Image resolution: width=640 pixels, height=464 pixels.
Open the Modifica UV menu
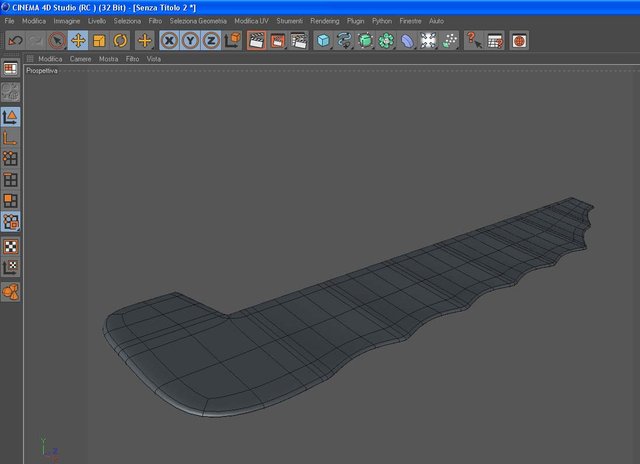pyautogui.click(x=251, y=21)
